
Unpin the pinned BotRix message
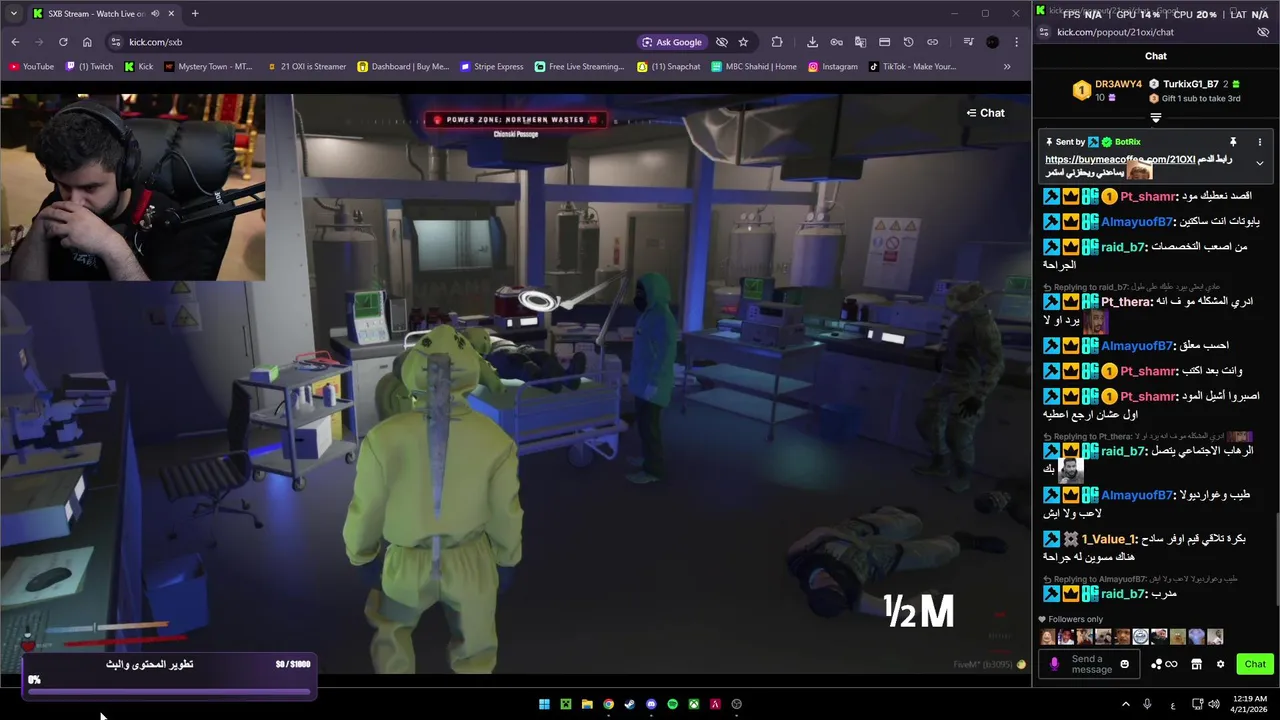coord(1233,142)
